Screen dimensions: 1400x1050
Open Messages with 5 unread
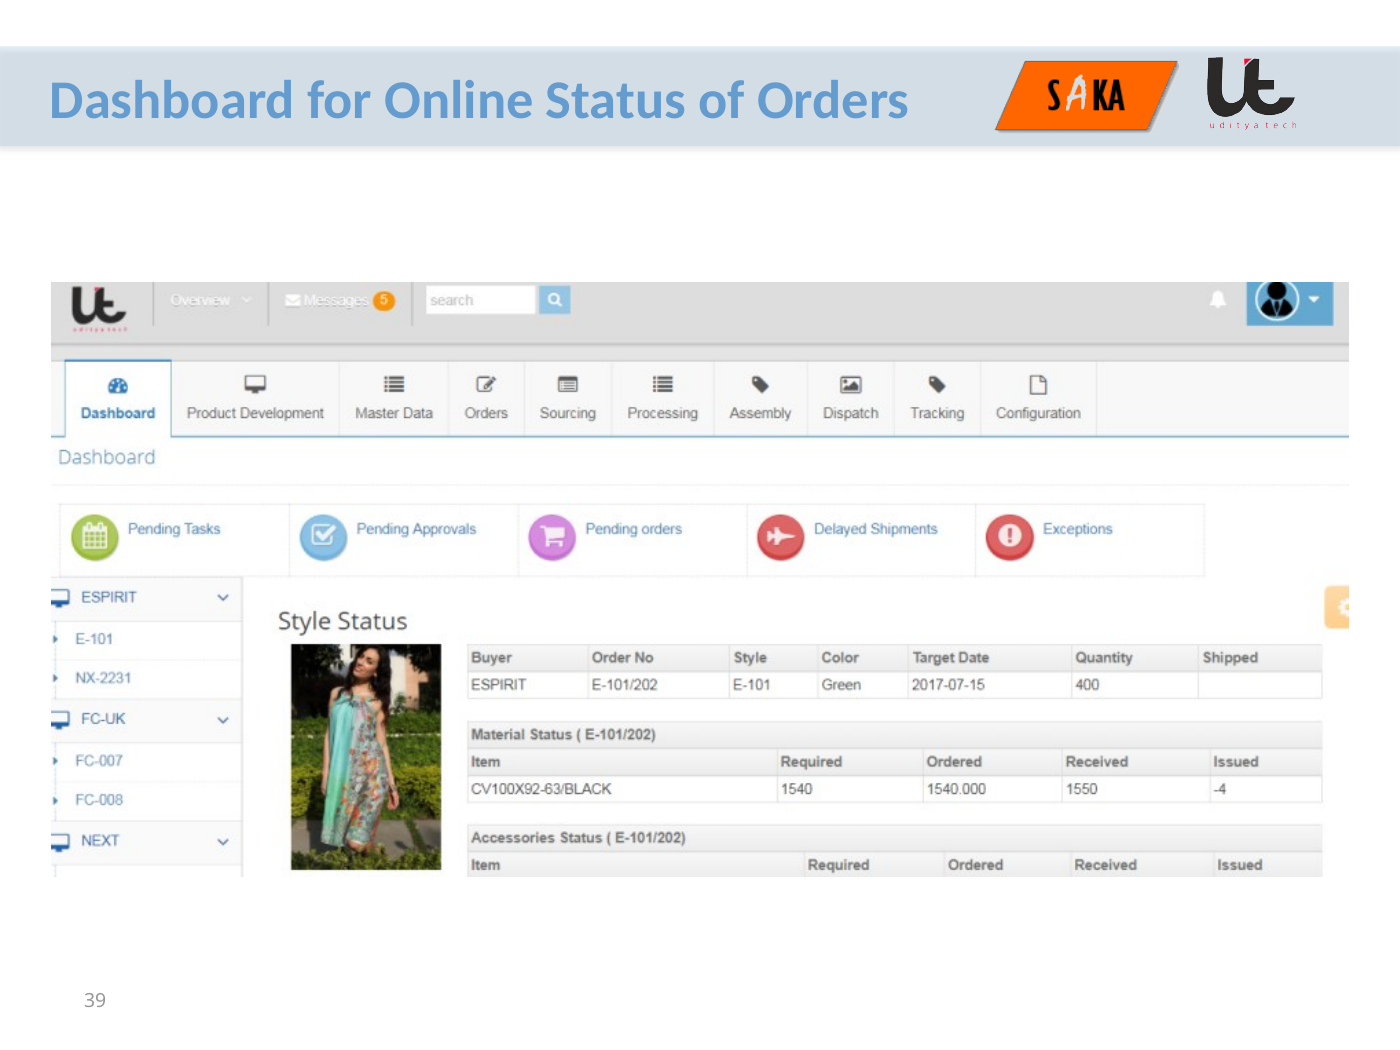coord(340,300)
